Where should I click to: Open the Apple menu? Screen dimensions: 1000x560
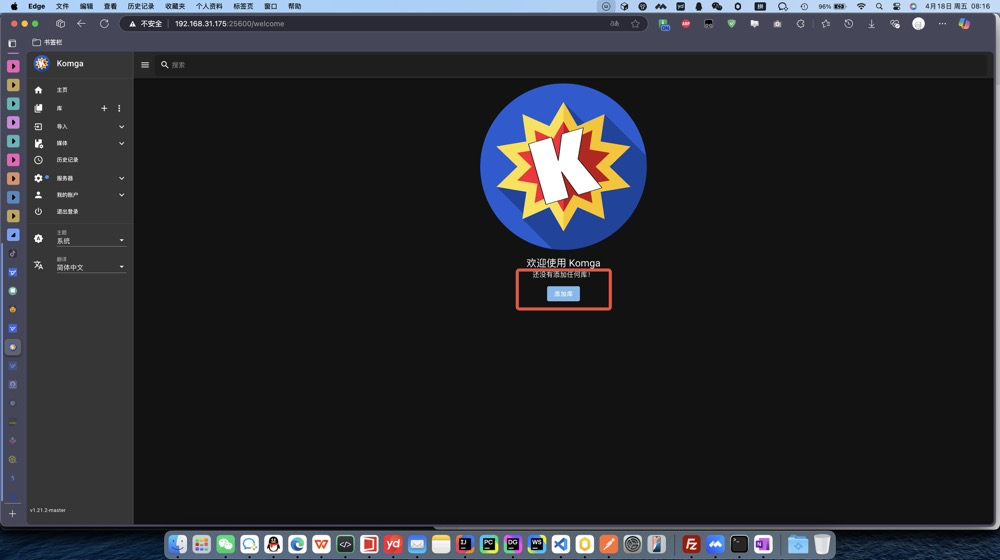13,6
